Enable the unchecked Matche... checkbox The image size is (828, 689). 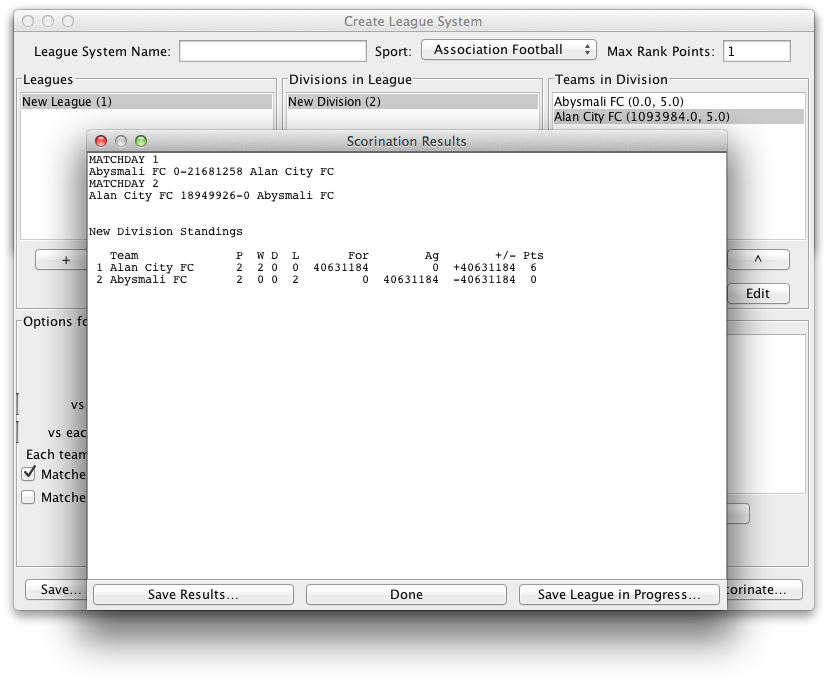coord(28,497)
